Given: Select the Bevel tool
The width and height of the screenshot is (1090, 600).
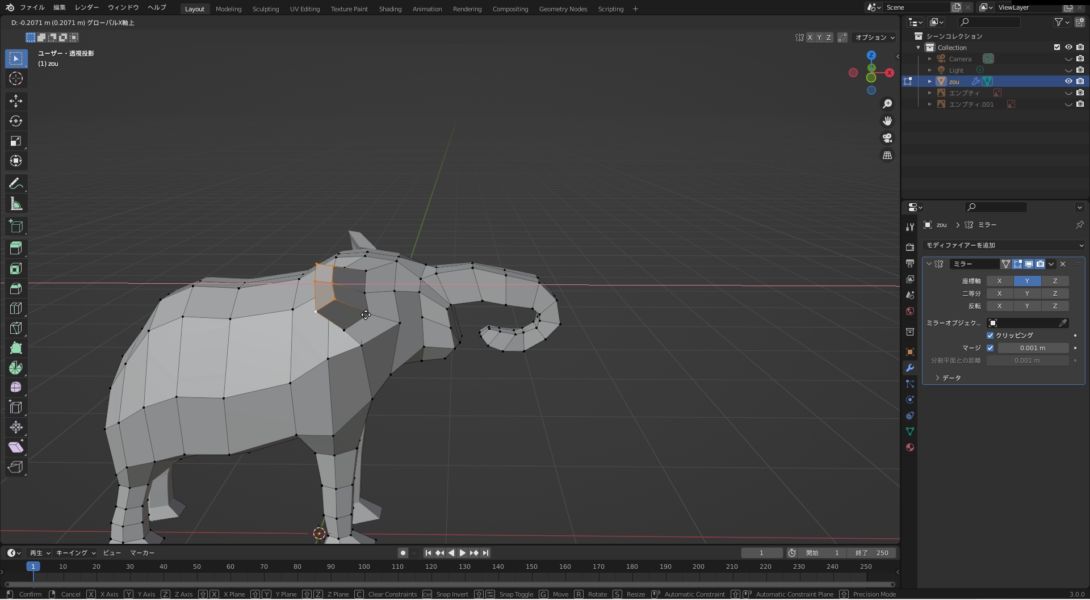Looking at the screenshot, I should tap(15, 288).
